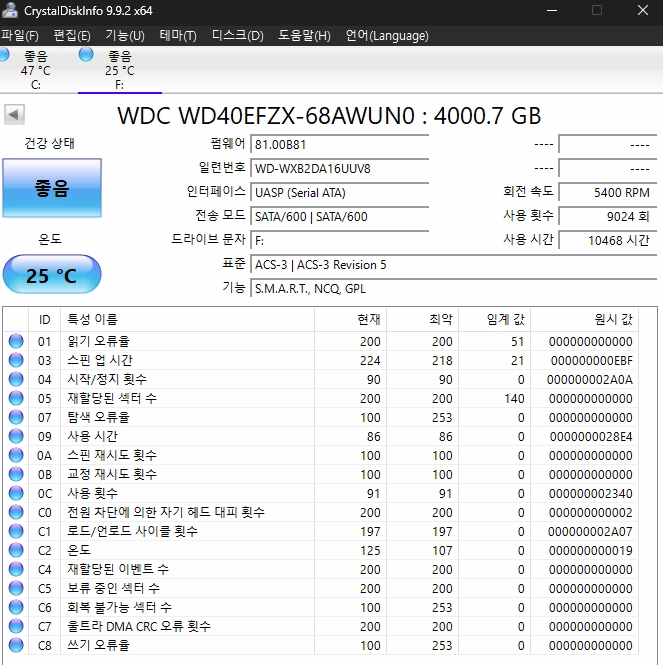Open the 편집(E) menu

coord(72,36)
